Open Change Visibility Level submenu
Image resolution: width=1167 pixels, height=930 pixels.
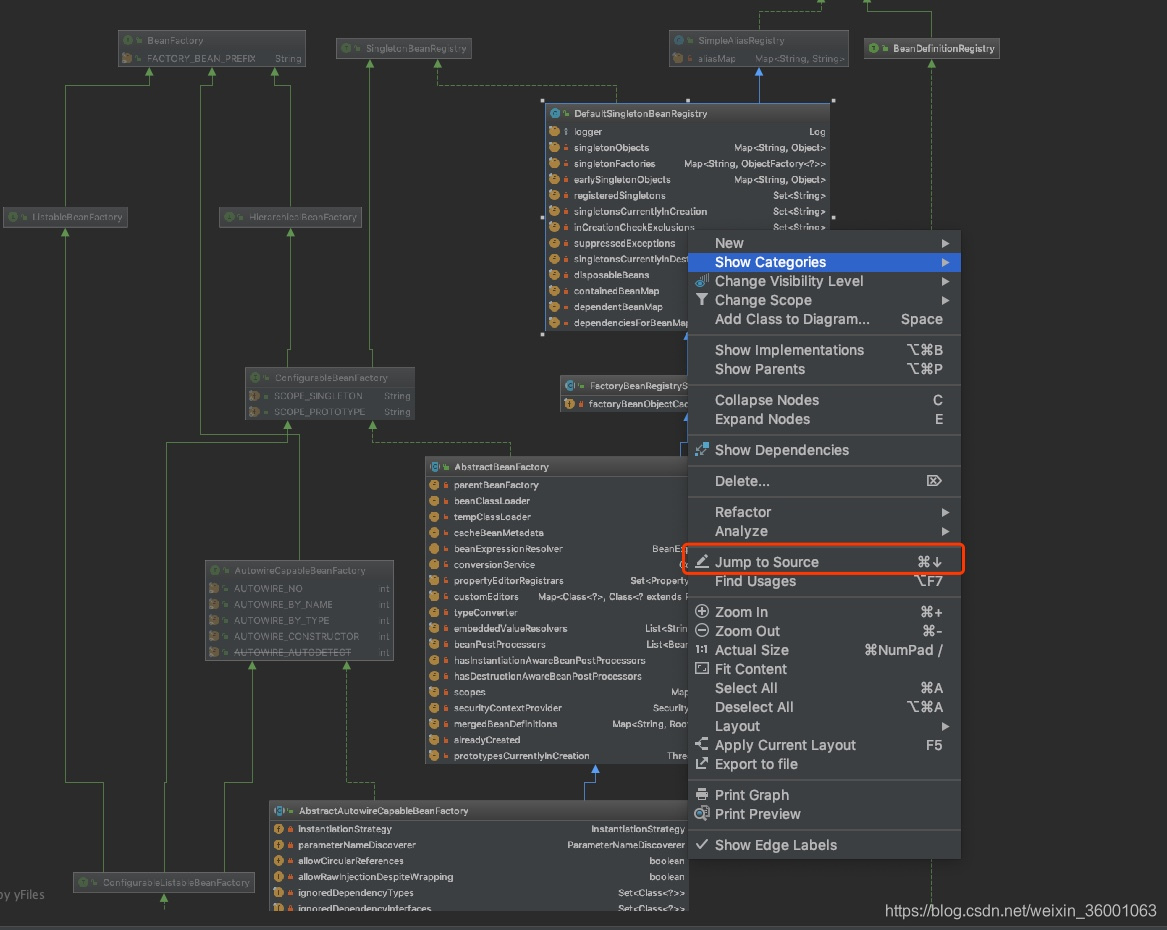point(824,281)
